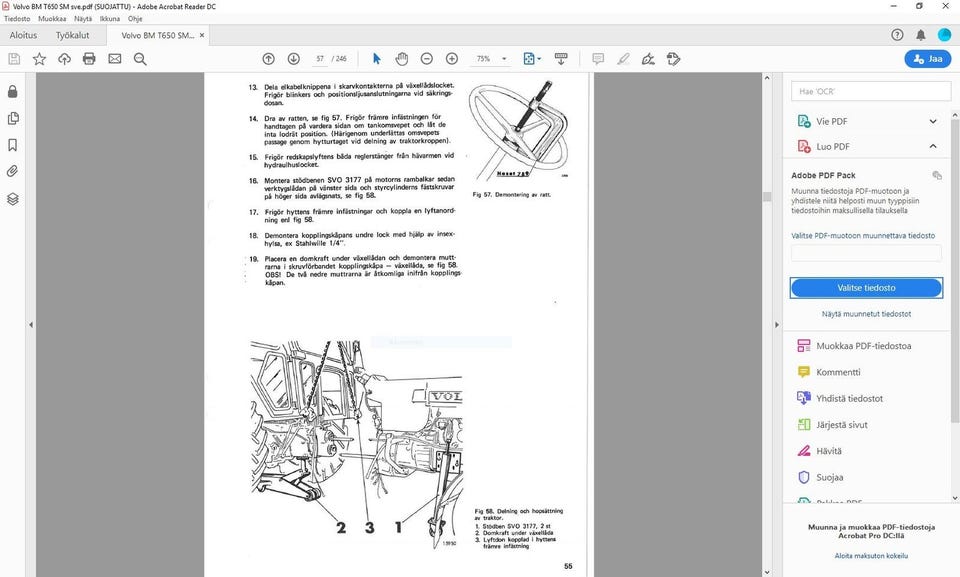Collapse the right tools pane arrow
Screen dimensions: 960x577
click(775, 324)
